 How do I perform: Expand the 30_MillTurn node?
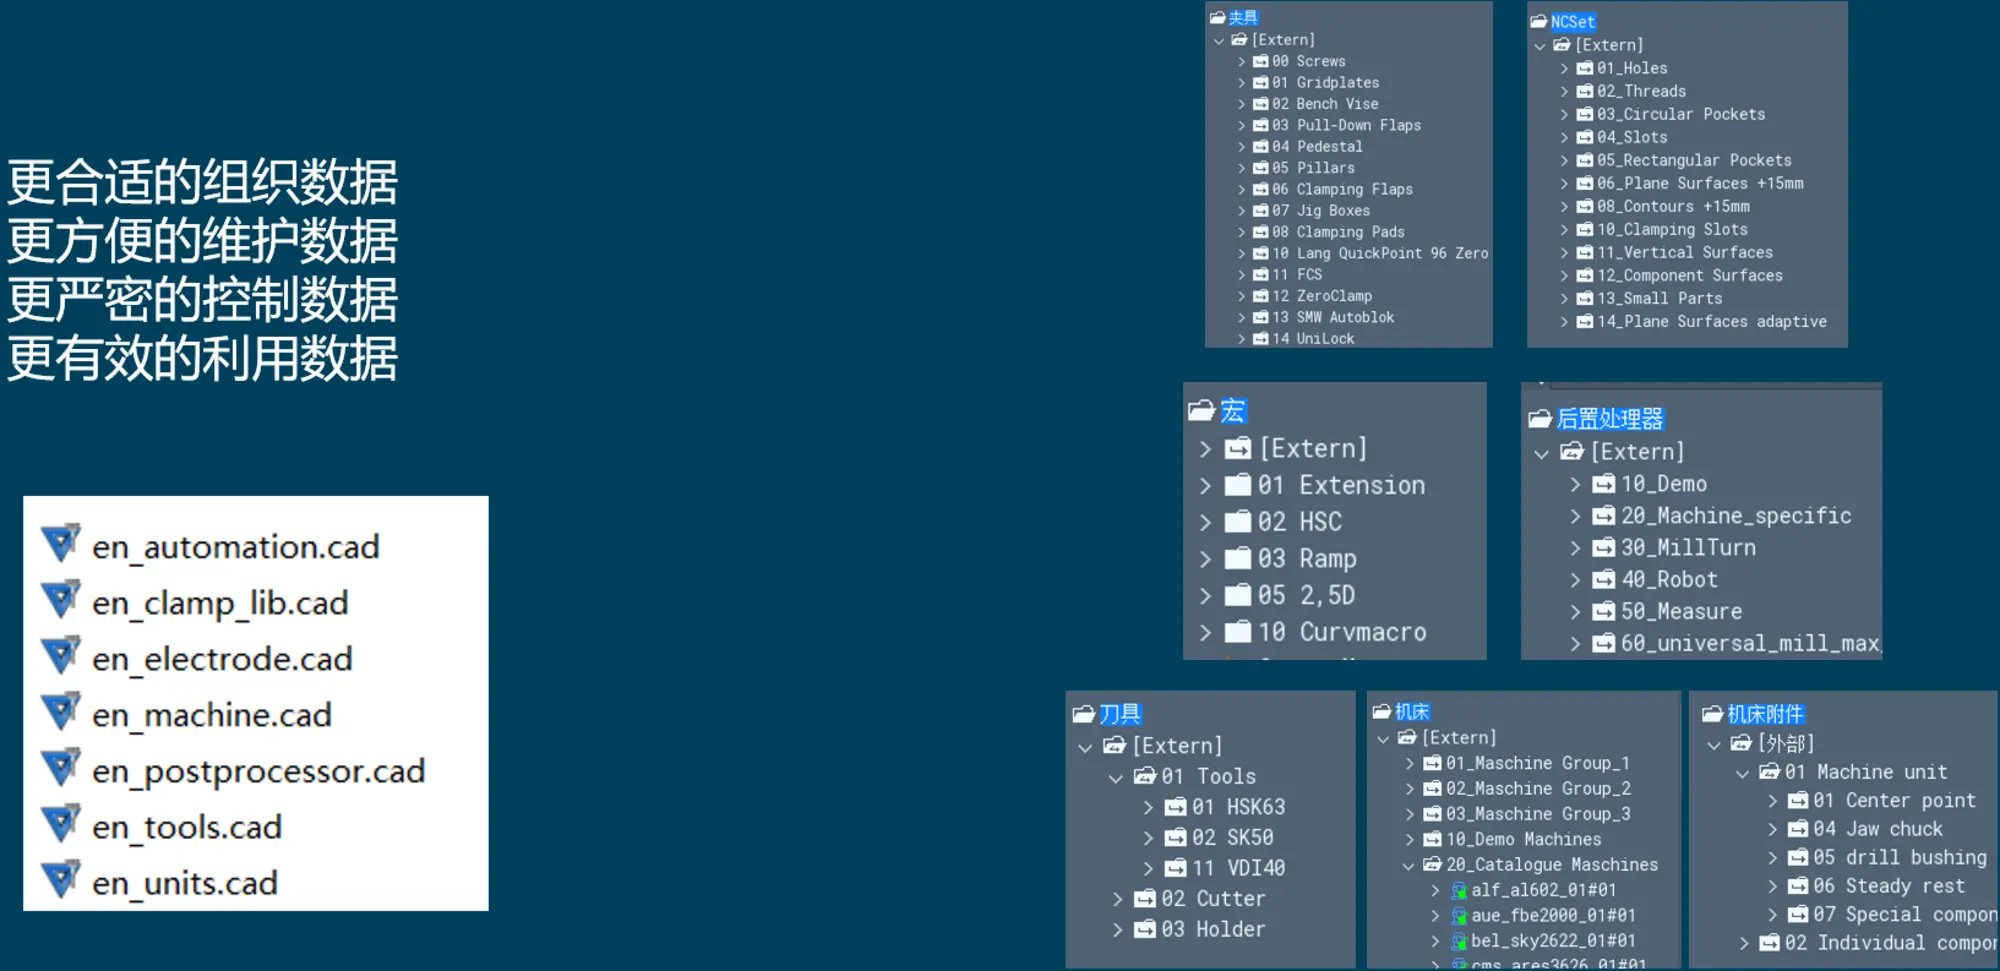coord(1575,548)
